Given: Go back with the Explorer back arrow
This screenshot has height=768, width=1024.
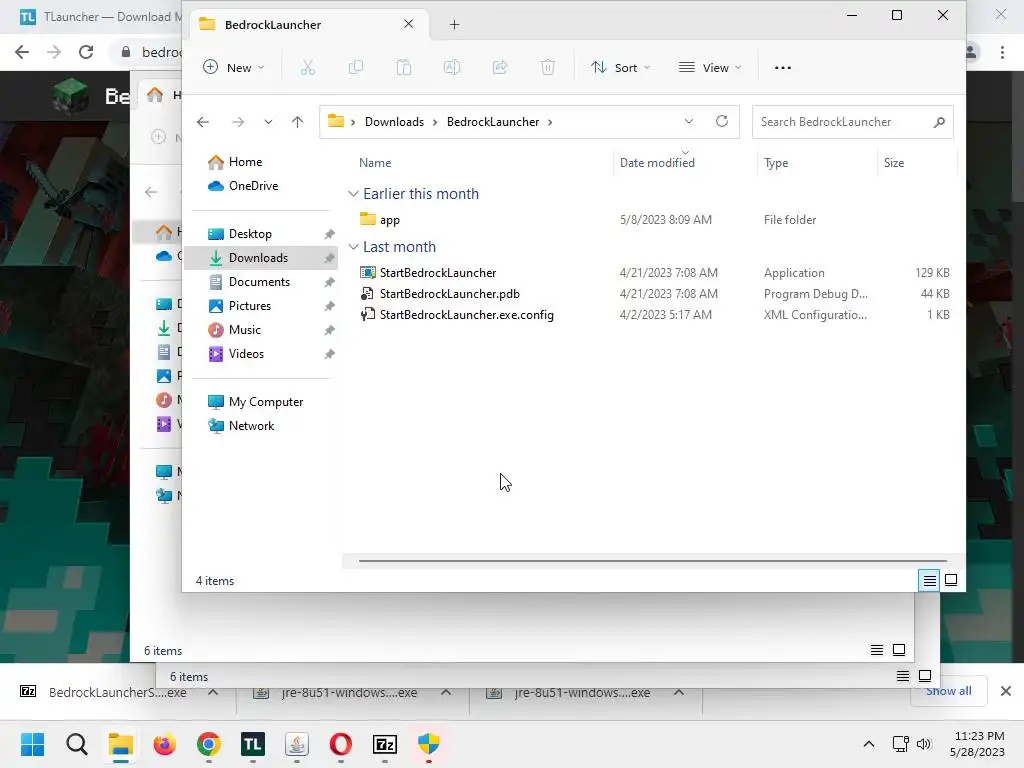Looking at the screenshot, I should pos(203,122).
